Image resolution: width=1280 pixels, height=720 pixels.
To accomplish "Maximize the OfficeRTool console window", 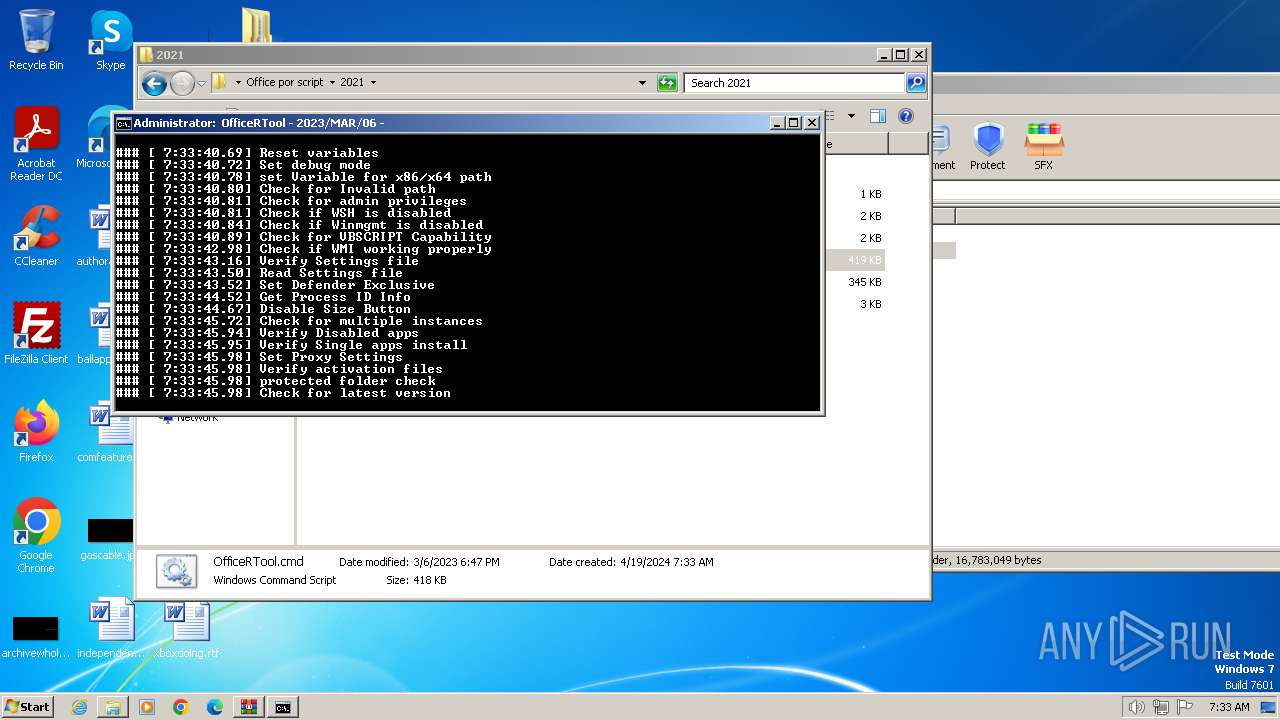I will point(794,123).
